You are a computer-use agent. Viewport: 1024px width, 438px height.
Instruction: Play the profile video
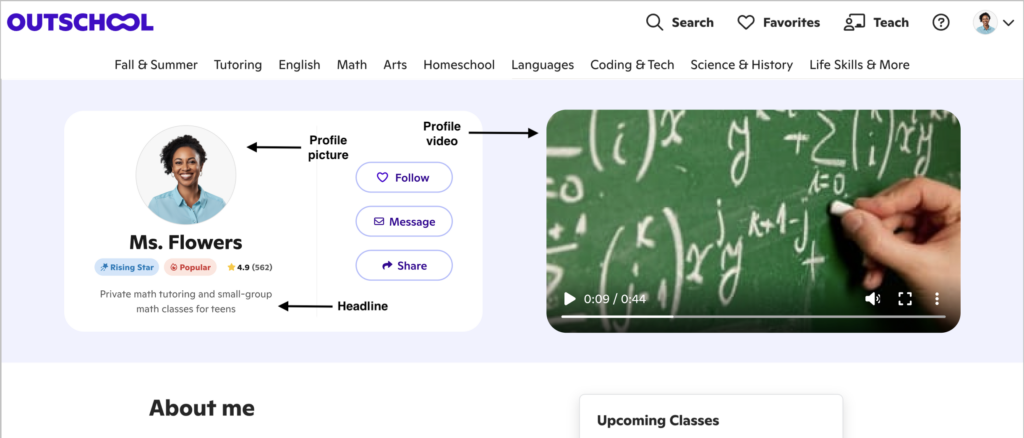pos(569,299)
